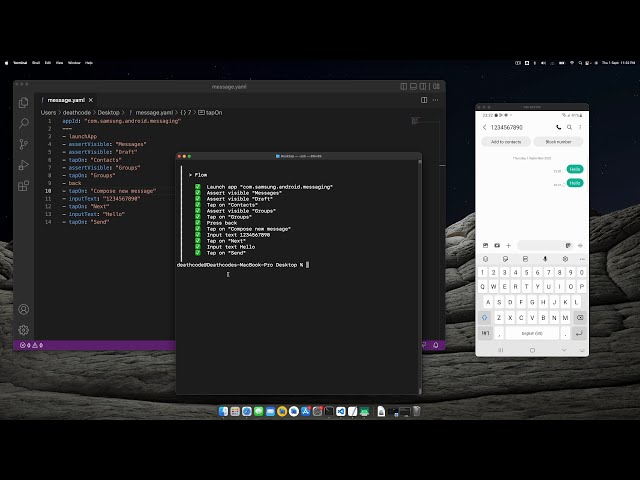
Task: Open the Manage gear in VS Code
Action: tap(24, 329)
